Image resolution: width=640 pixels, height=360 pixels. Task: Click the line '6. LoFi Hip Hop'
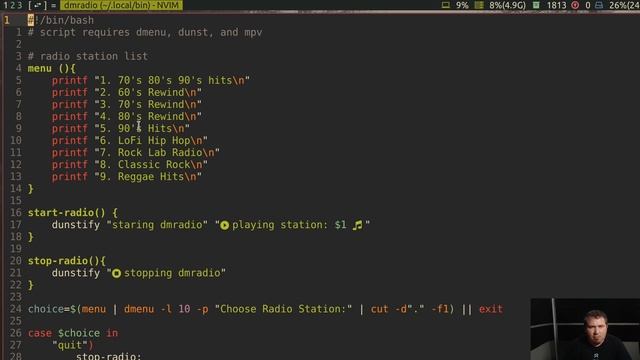coord(130,140)
